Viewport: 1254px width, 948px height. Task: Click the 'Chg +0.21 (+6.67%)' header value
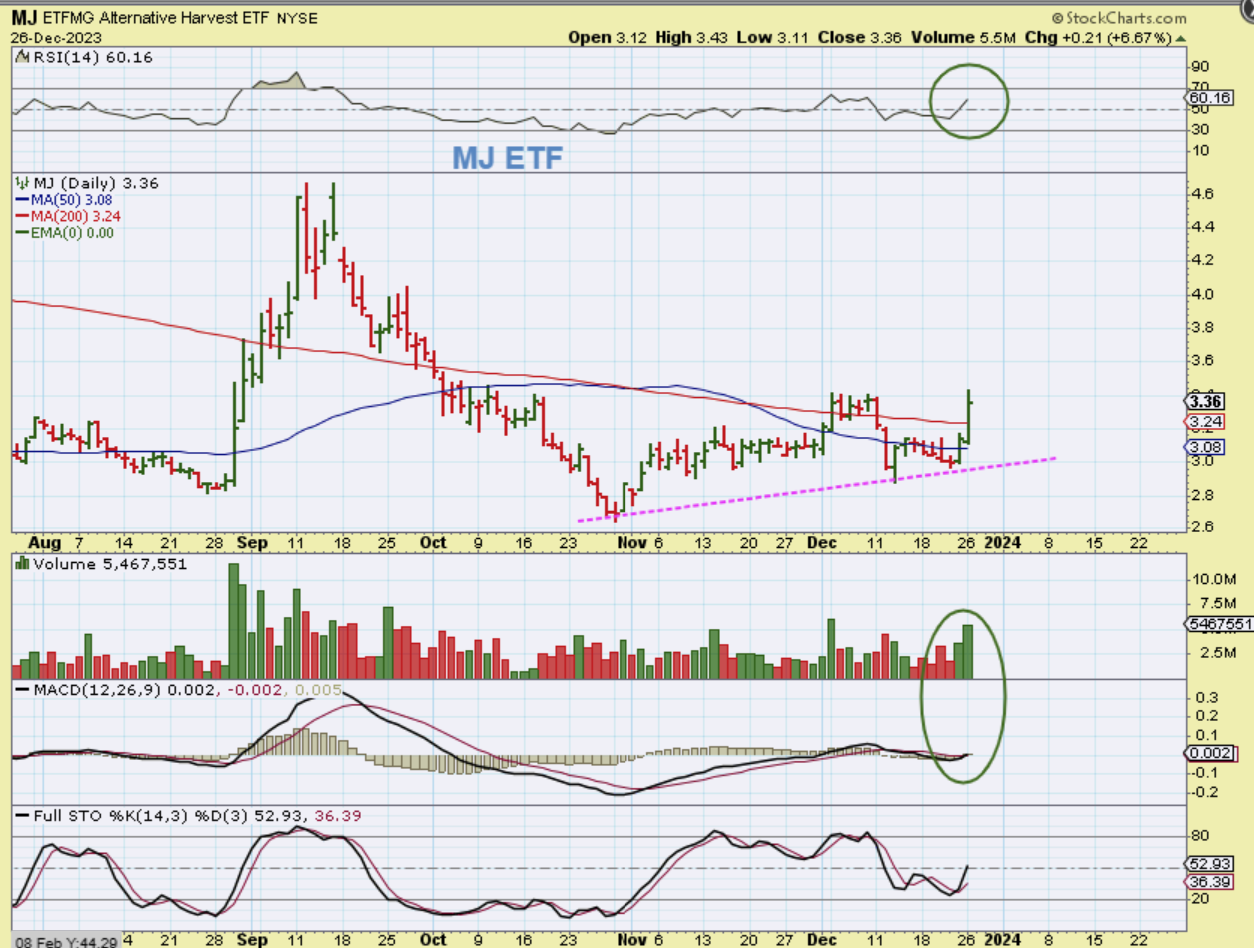pos(1096,37)
